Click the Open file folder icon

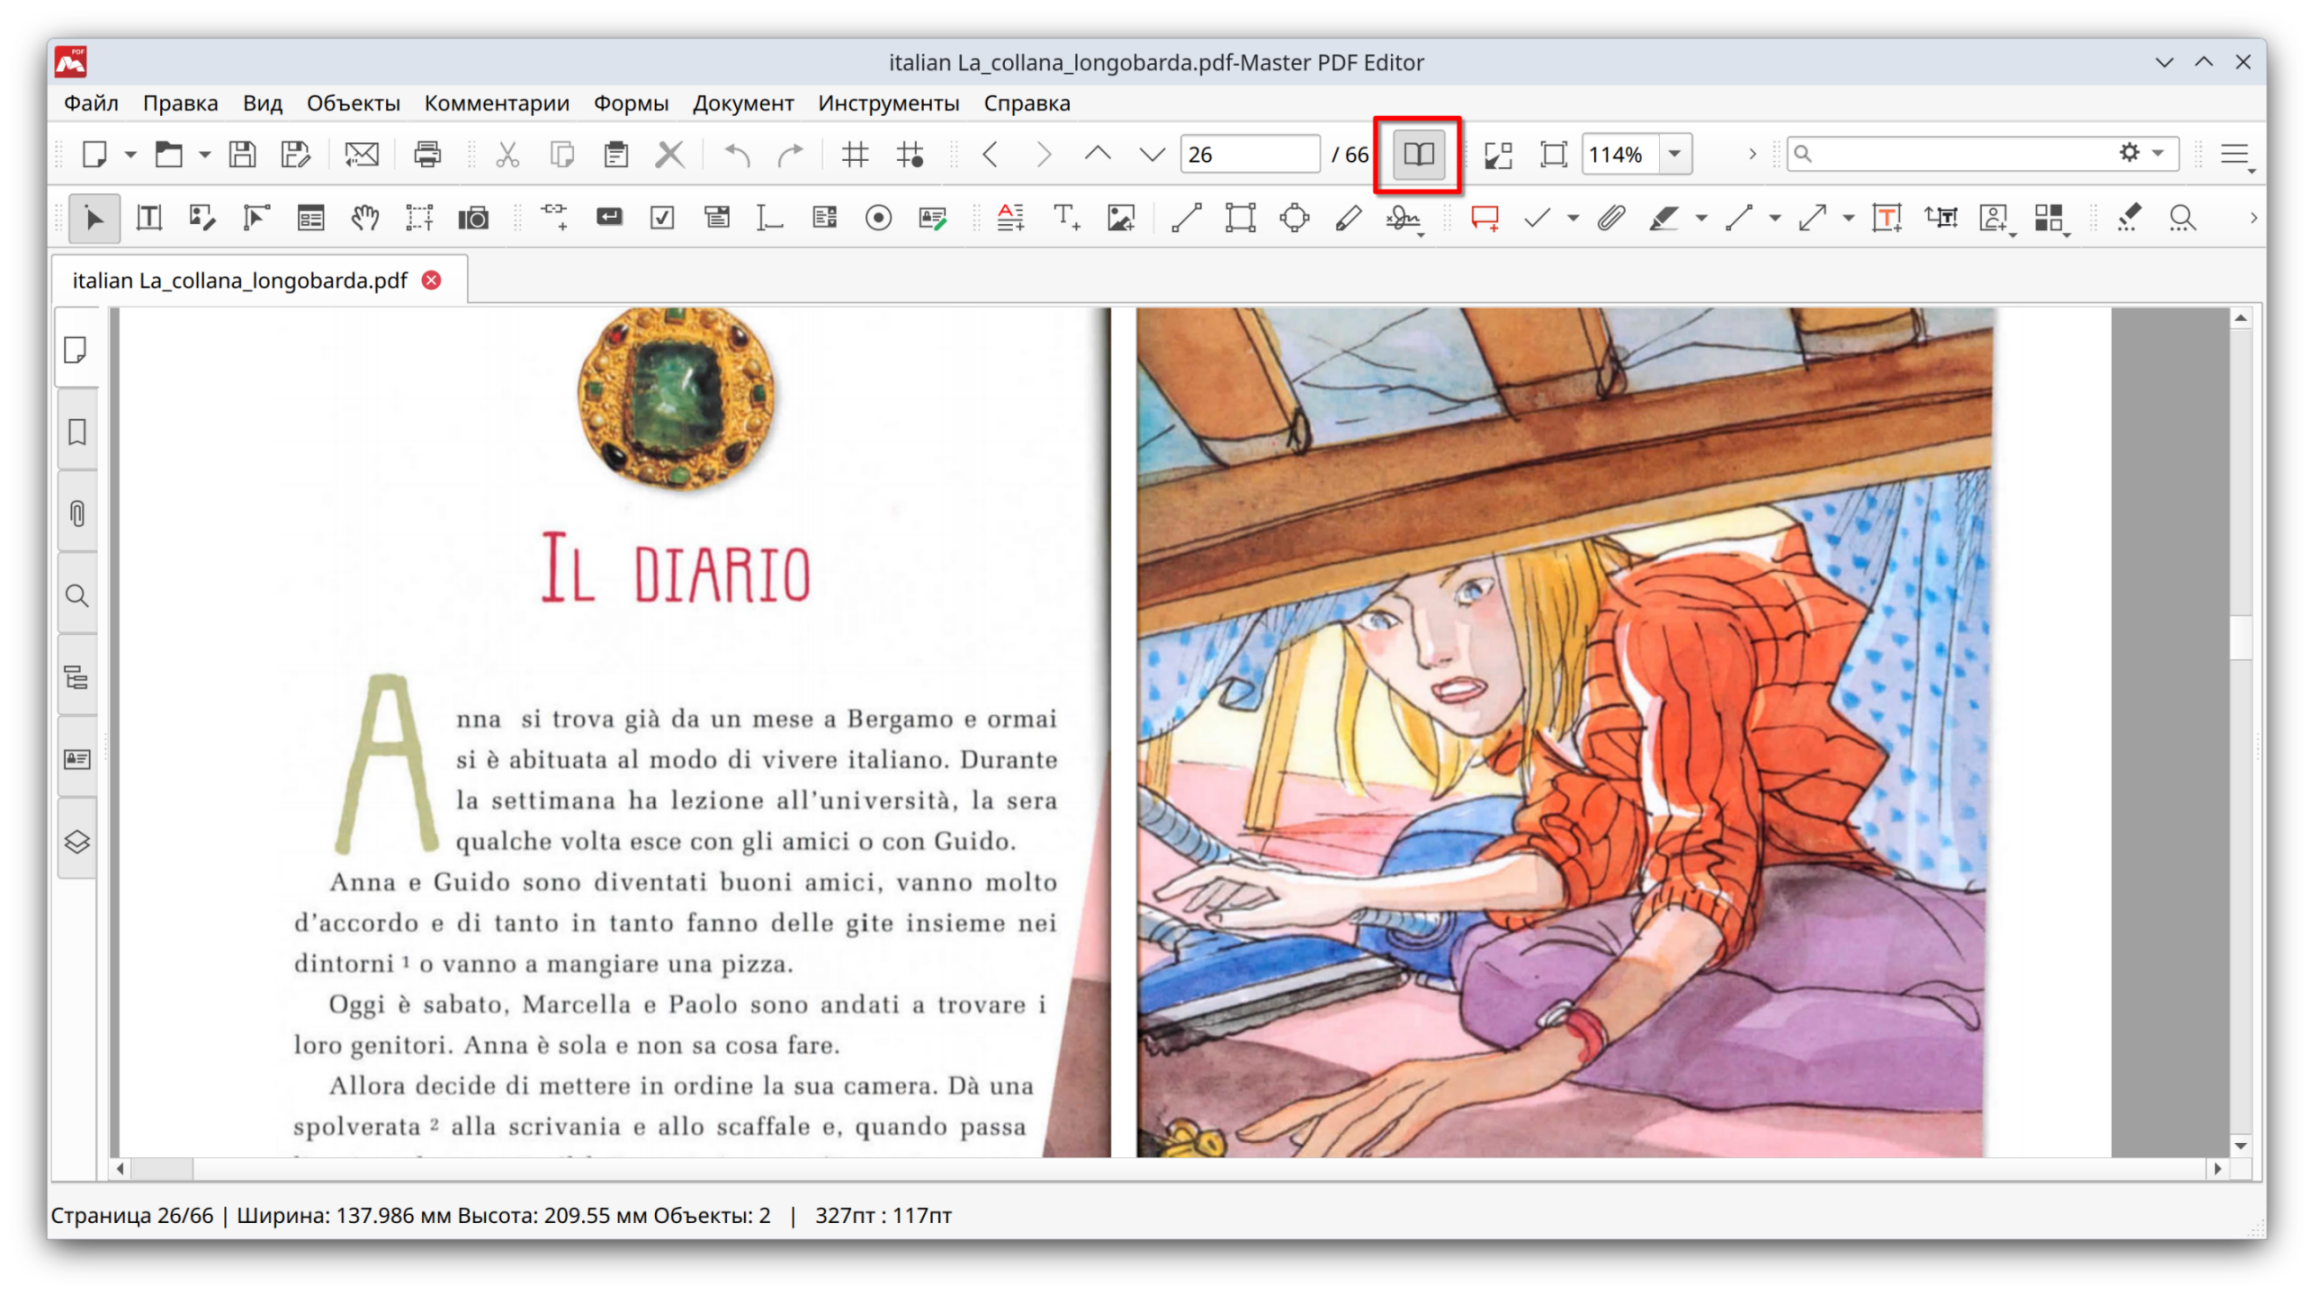point(169,154)
